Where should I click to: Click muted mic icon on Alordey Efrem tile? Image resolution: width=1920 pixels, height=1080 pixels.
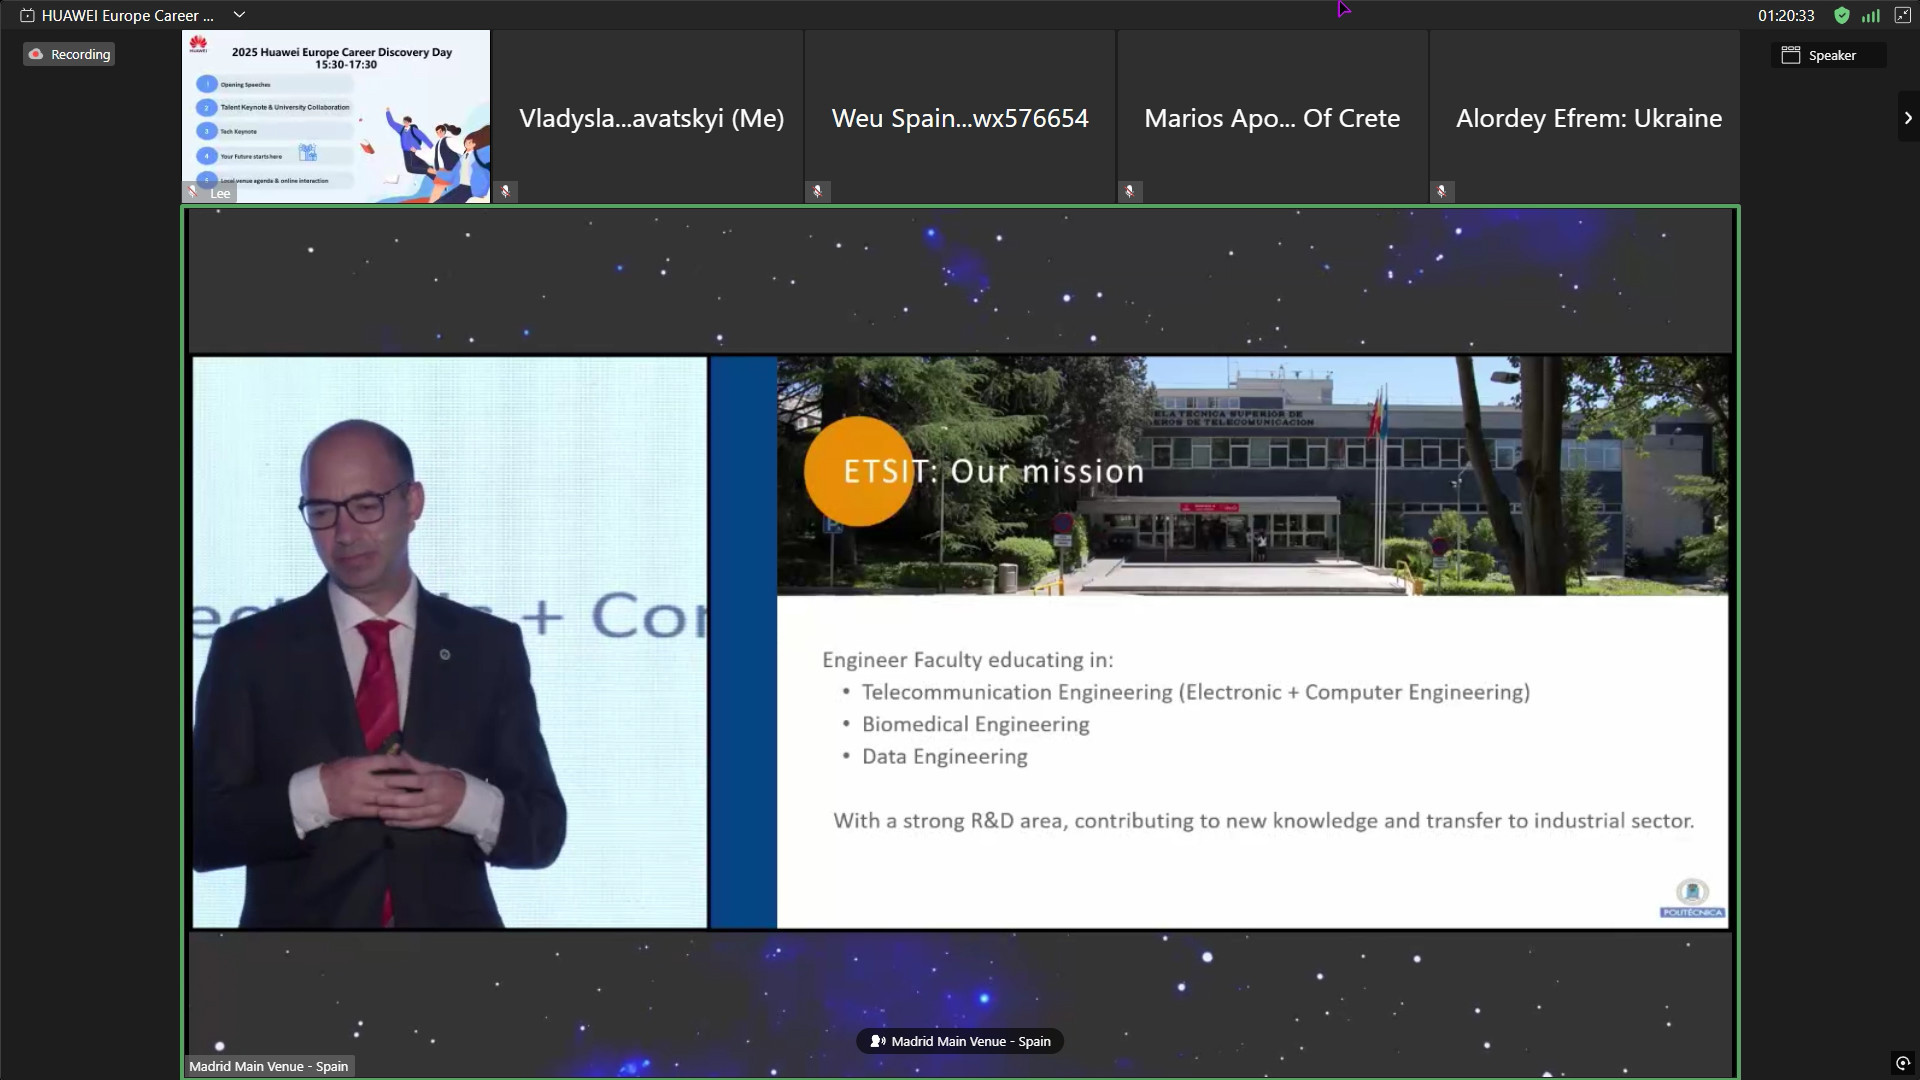tap(1442, 191)
